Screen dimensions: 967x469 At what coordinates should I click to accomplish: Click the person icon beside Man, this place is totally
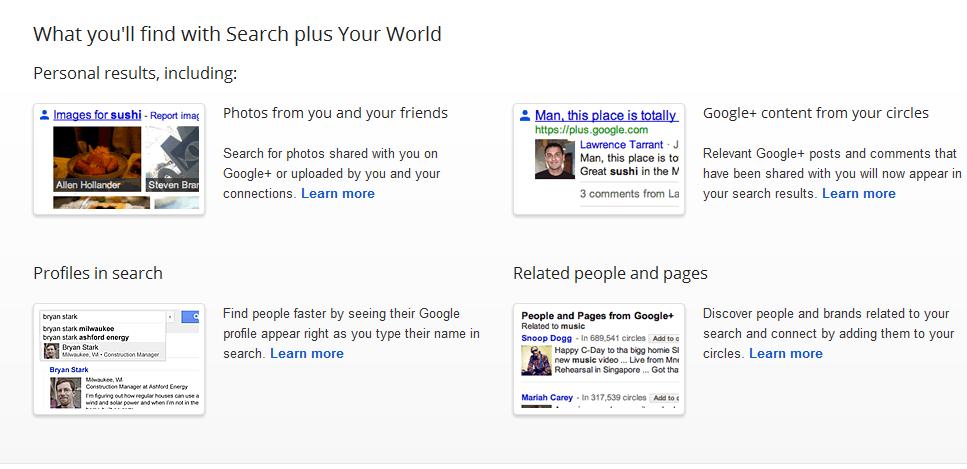(x=525, y=115)
